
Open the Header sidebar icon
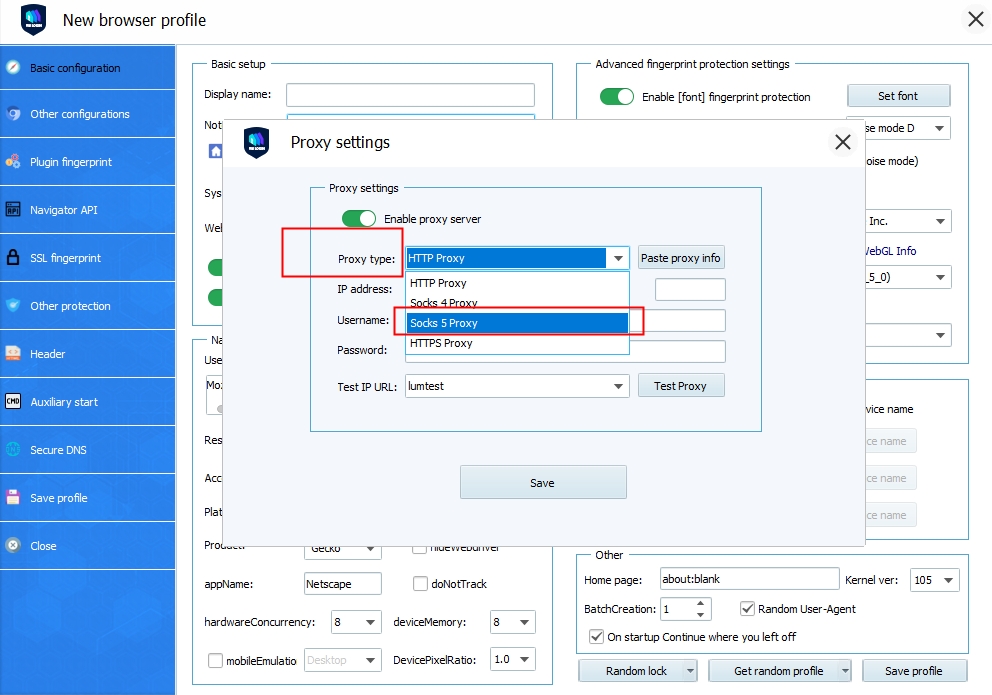(x=13, y=354)
